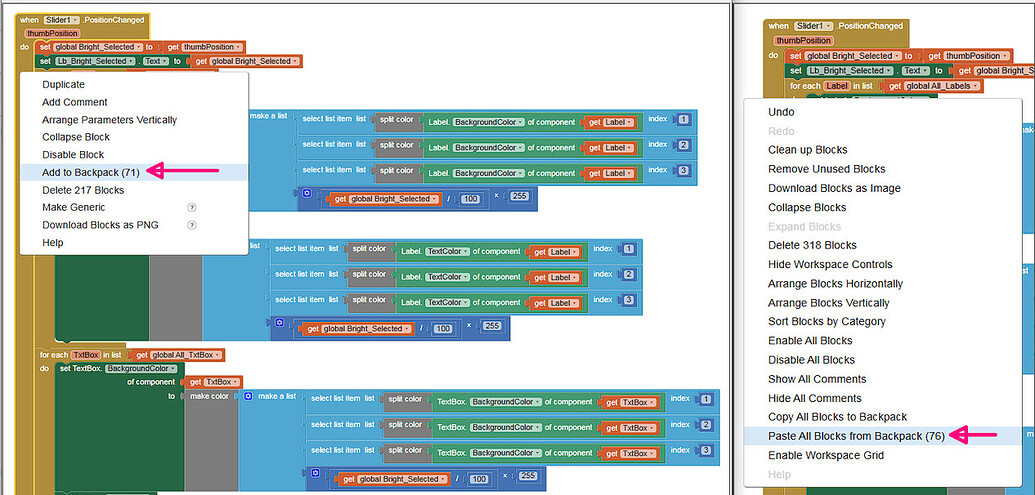Open Slider1 dropdown in right workspace event block
This screenshot has width=1035, height=495.
[816, 26]
